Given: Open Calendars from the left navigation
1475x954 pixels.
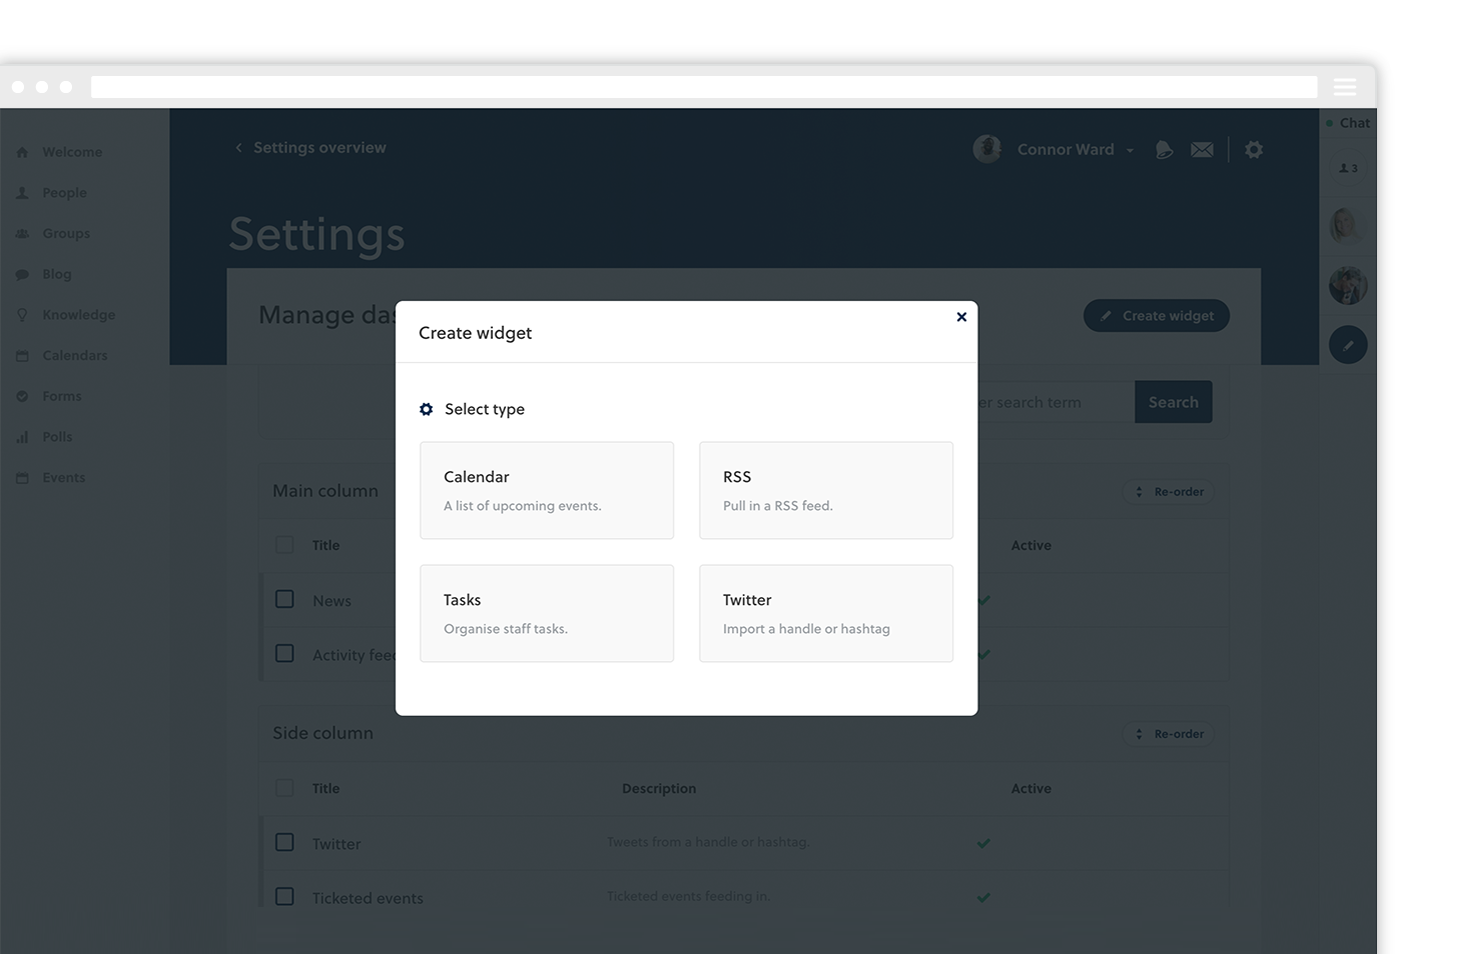Looking at the screenshot, I should [74, 356].
